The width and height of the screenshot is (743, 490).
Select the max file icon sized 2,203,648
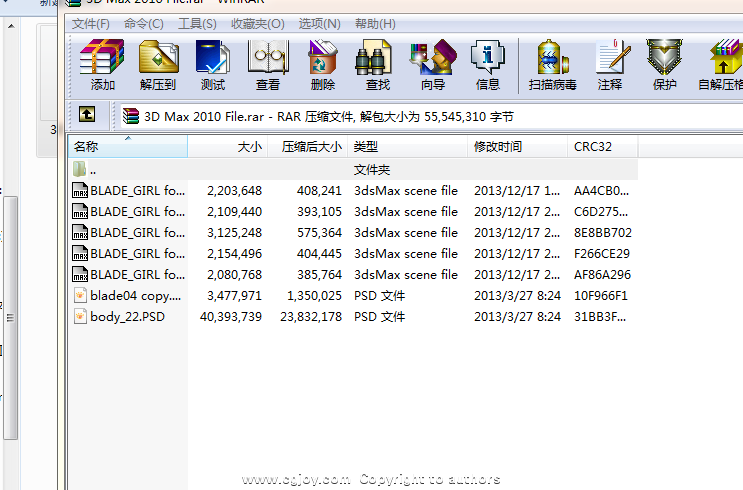(80, 190)
